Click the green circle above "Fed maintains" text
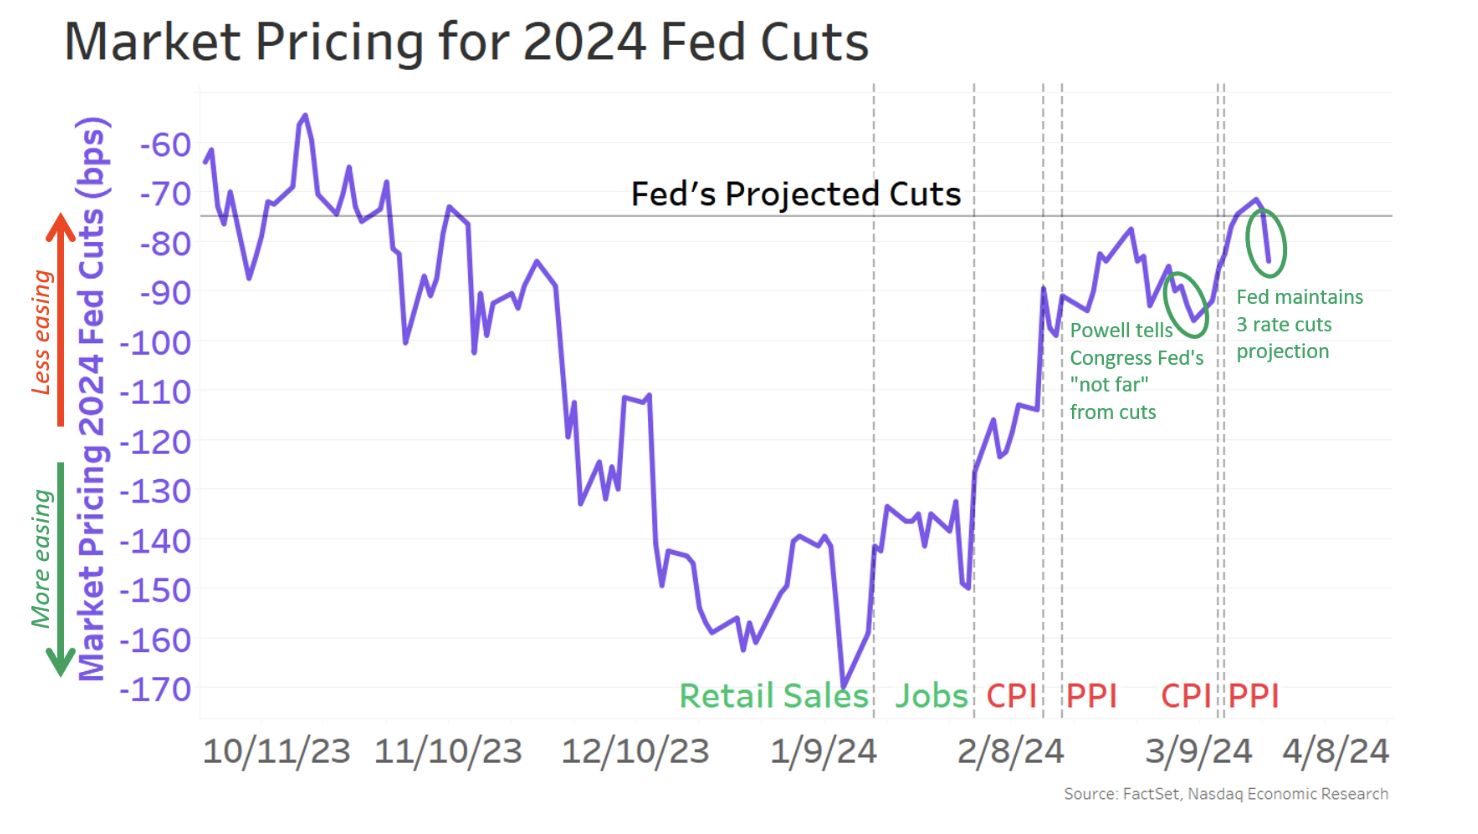 [x=1266, y=243]
